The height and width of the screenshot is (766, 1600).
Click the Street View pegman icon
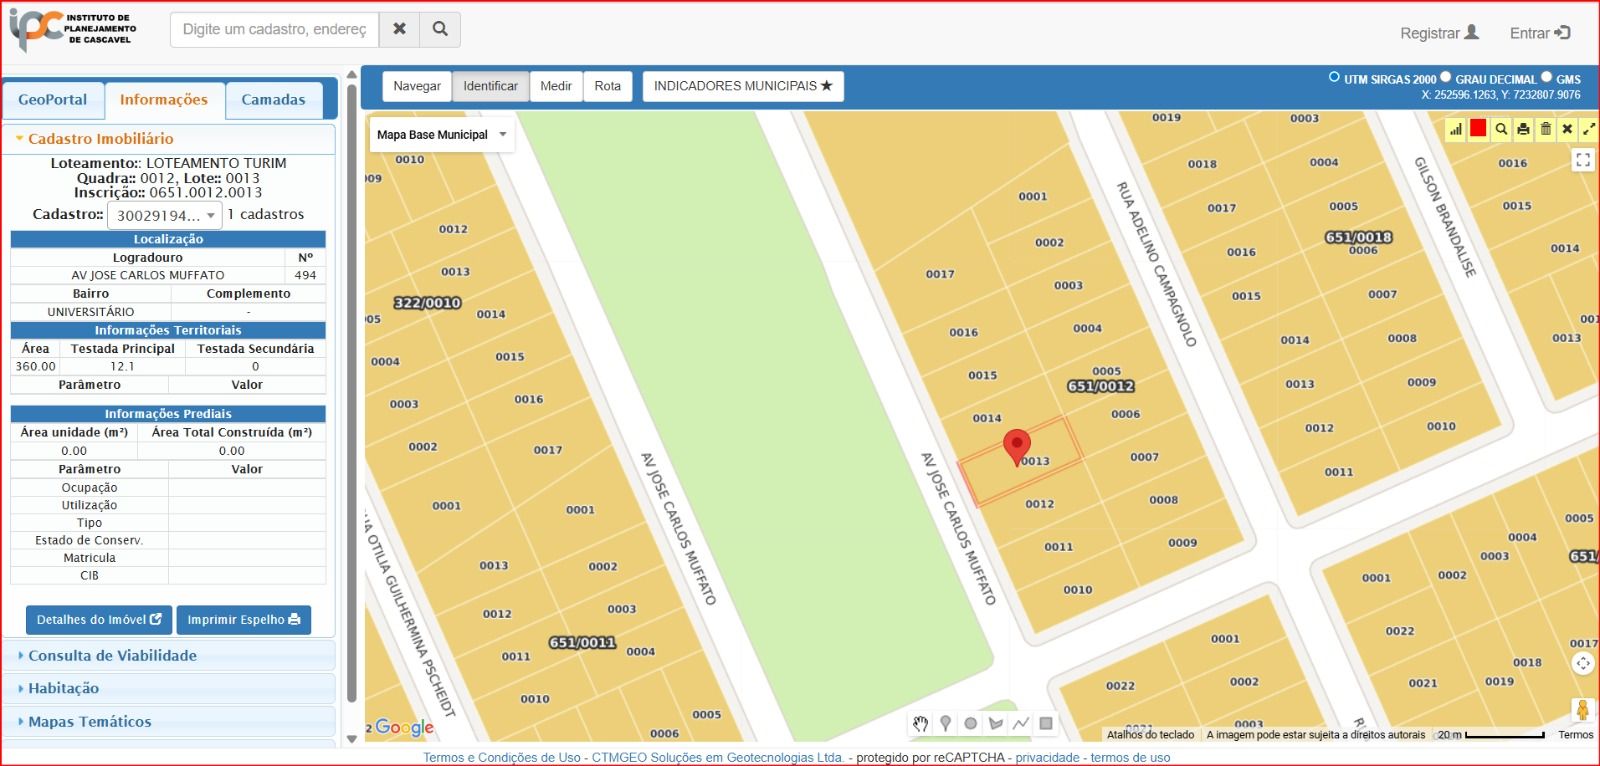1583,709
